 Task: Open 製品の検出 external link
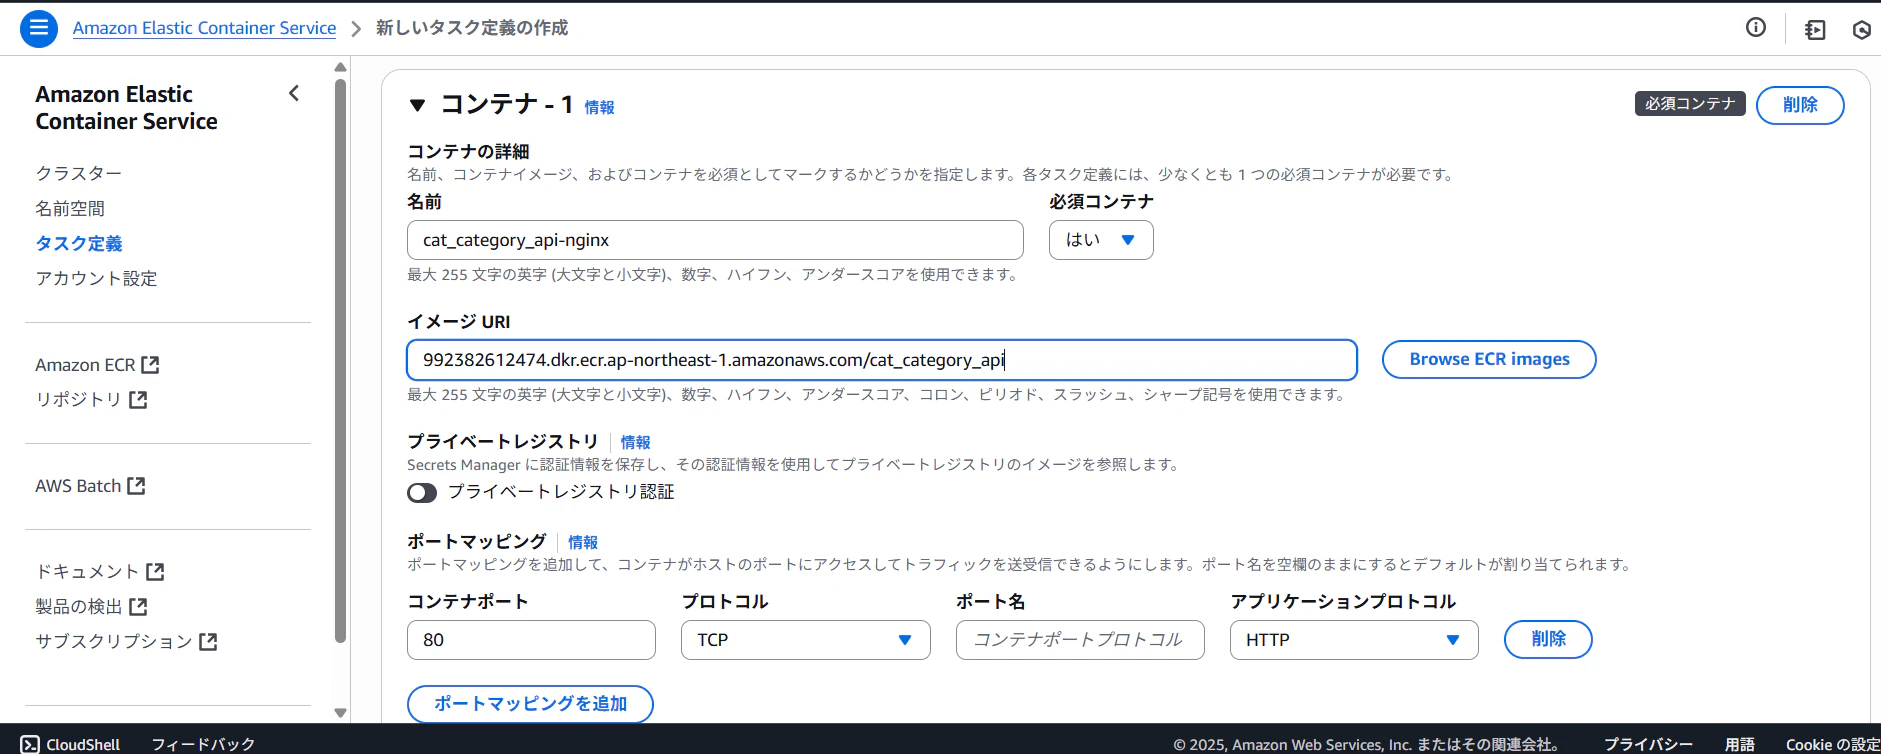[91, 606]
